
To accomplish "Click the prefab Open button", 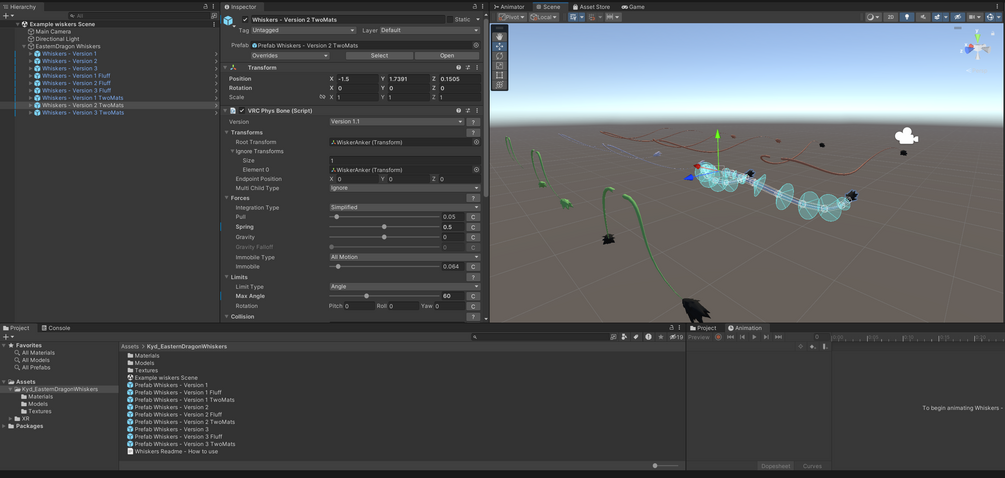I will (447, 56).
